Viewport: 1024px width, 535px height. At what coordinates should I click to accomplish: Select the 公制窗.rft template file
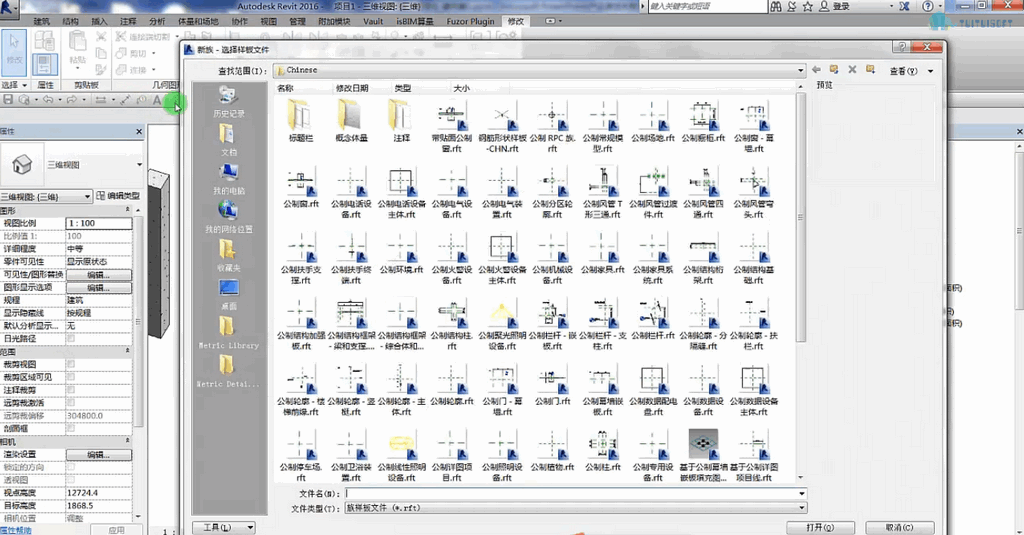tap(301, 188)
